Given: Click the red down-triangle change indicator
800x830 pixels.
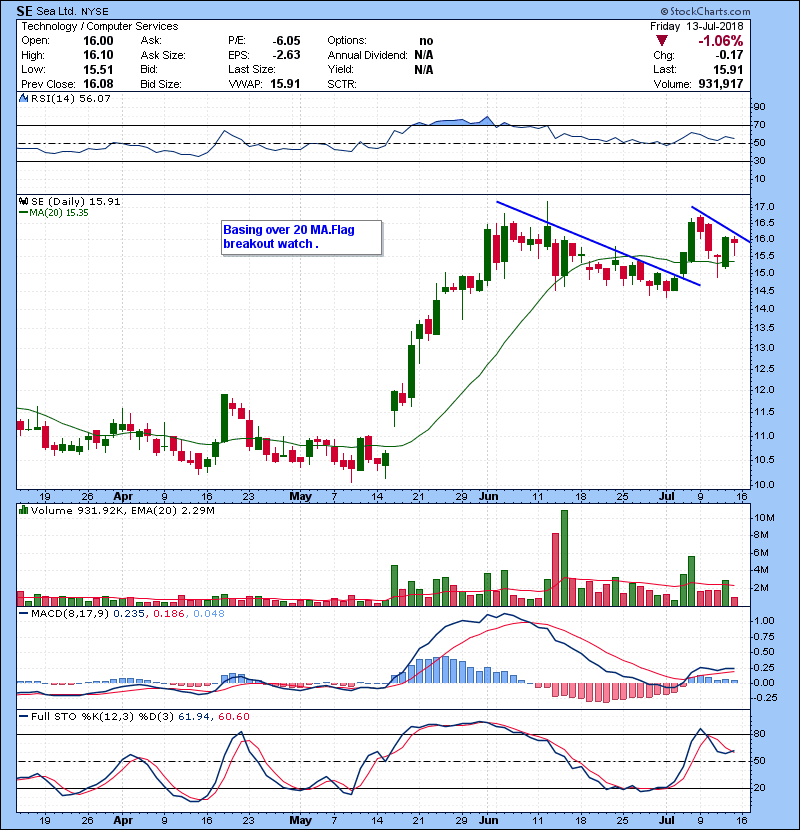Looking at the screenshot, I should tap(661, 41).
